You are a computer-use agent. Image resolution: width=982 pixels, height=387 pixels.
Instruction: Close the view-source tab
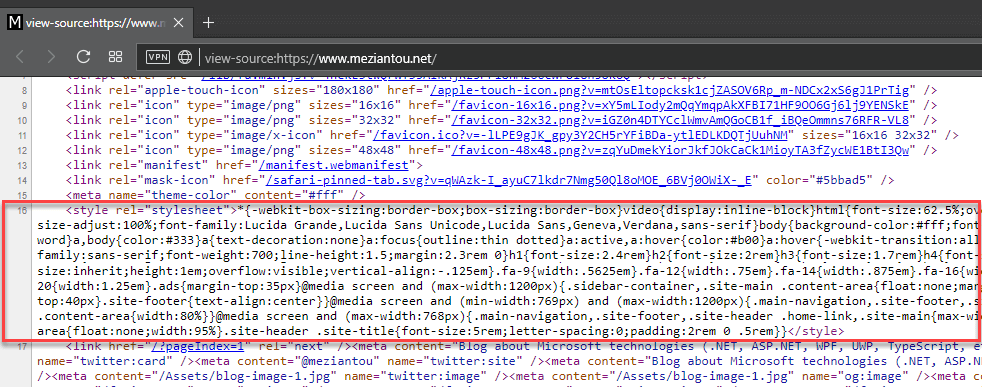178,23
